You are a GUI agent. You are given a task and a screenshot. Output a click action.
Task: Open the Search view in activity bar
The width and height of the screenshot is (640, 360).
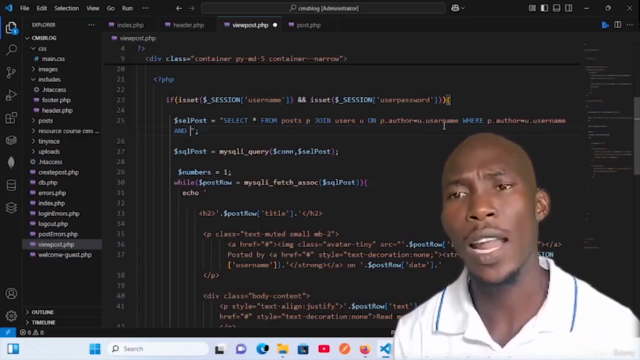coord(11,50)
